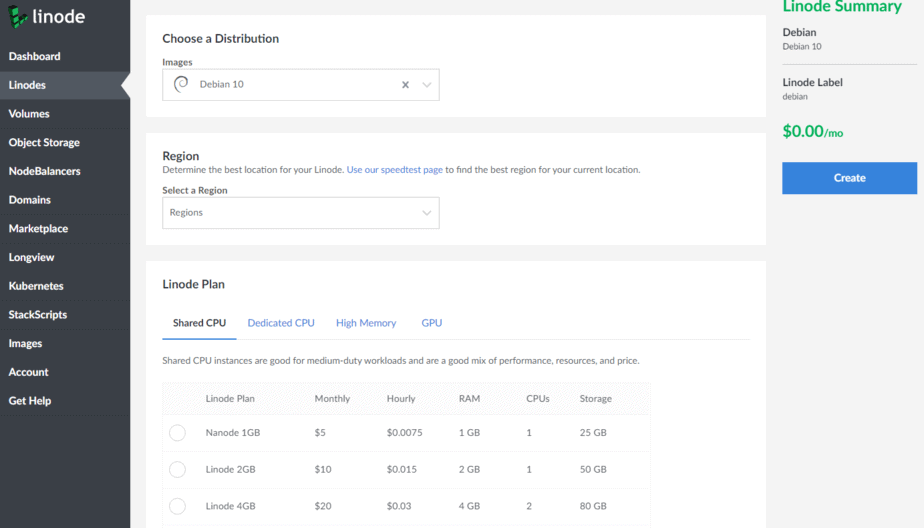Screen dimensions: 924x528
Task: Open Volumes from the sidebar
Action: coord(30,114)
